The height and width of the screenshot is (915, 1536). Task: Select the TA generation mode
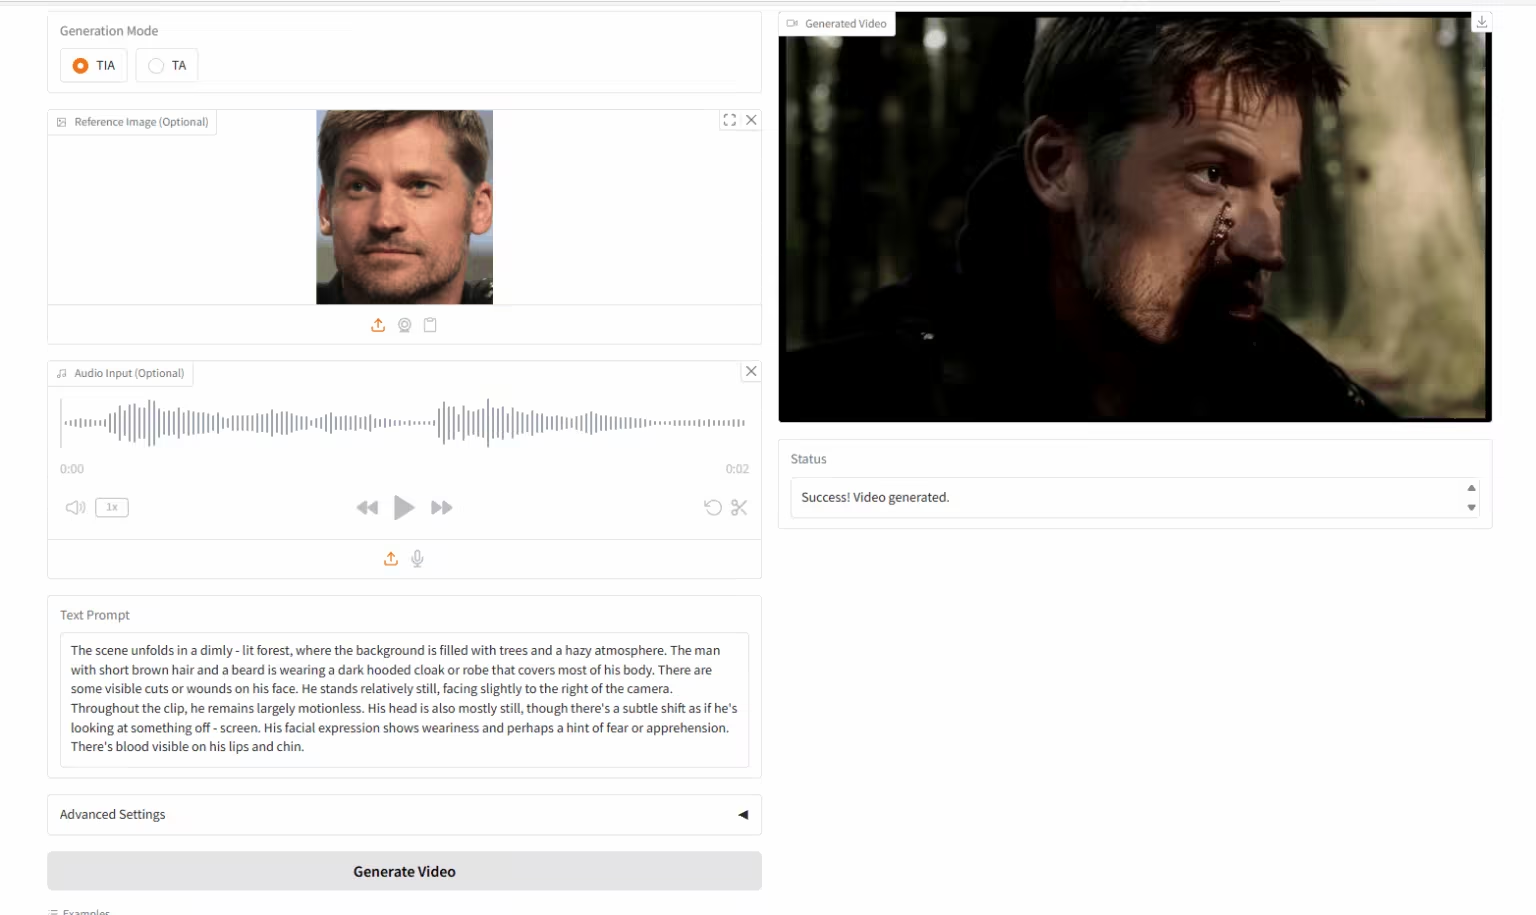156,66
